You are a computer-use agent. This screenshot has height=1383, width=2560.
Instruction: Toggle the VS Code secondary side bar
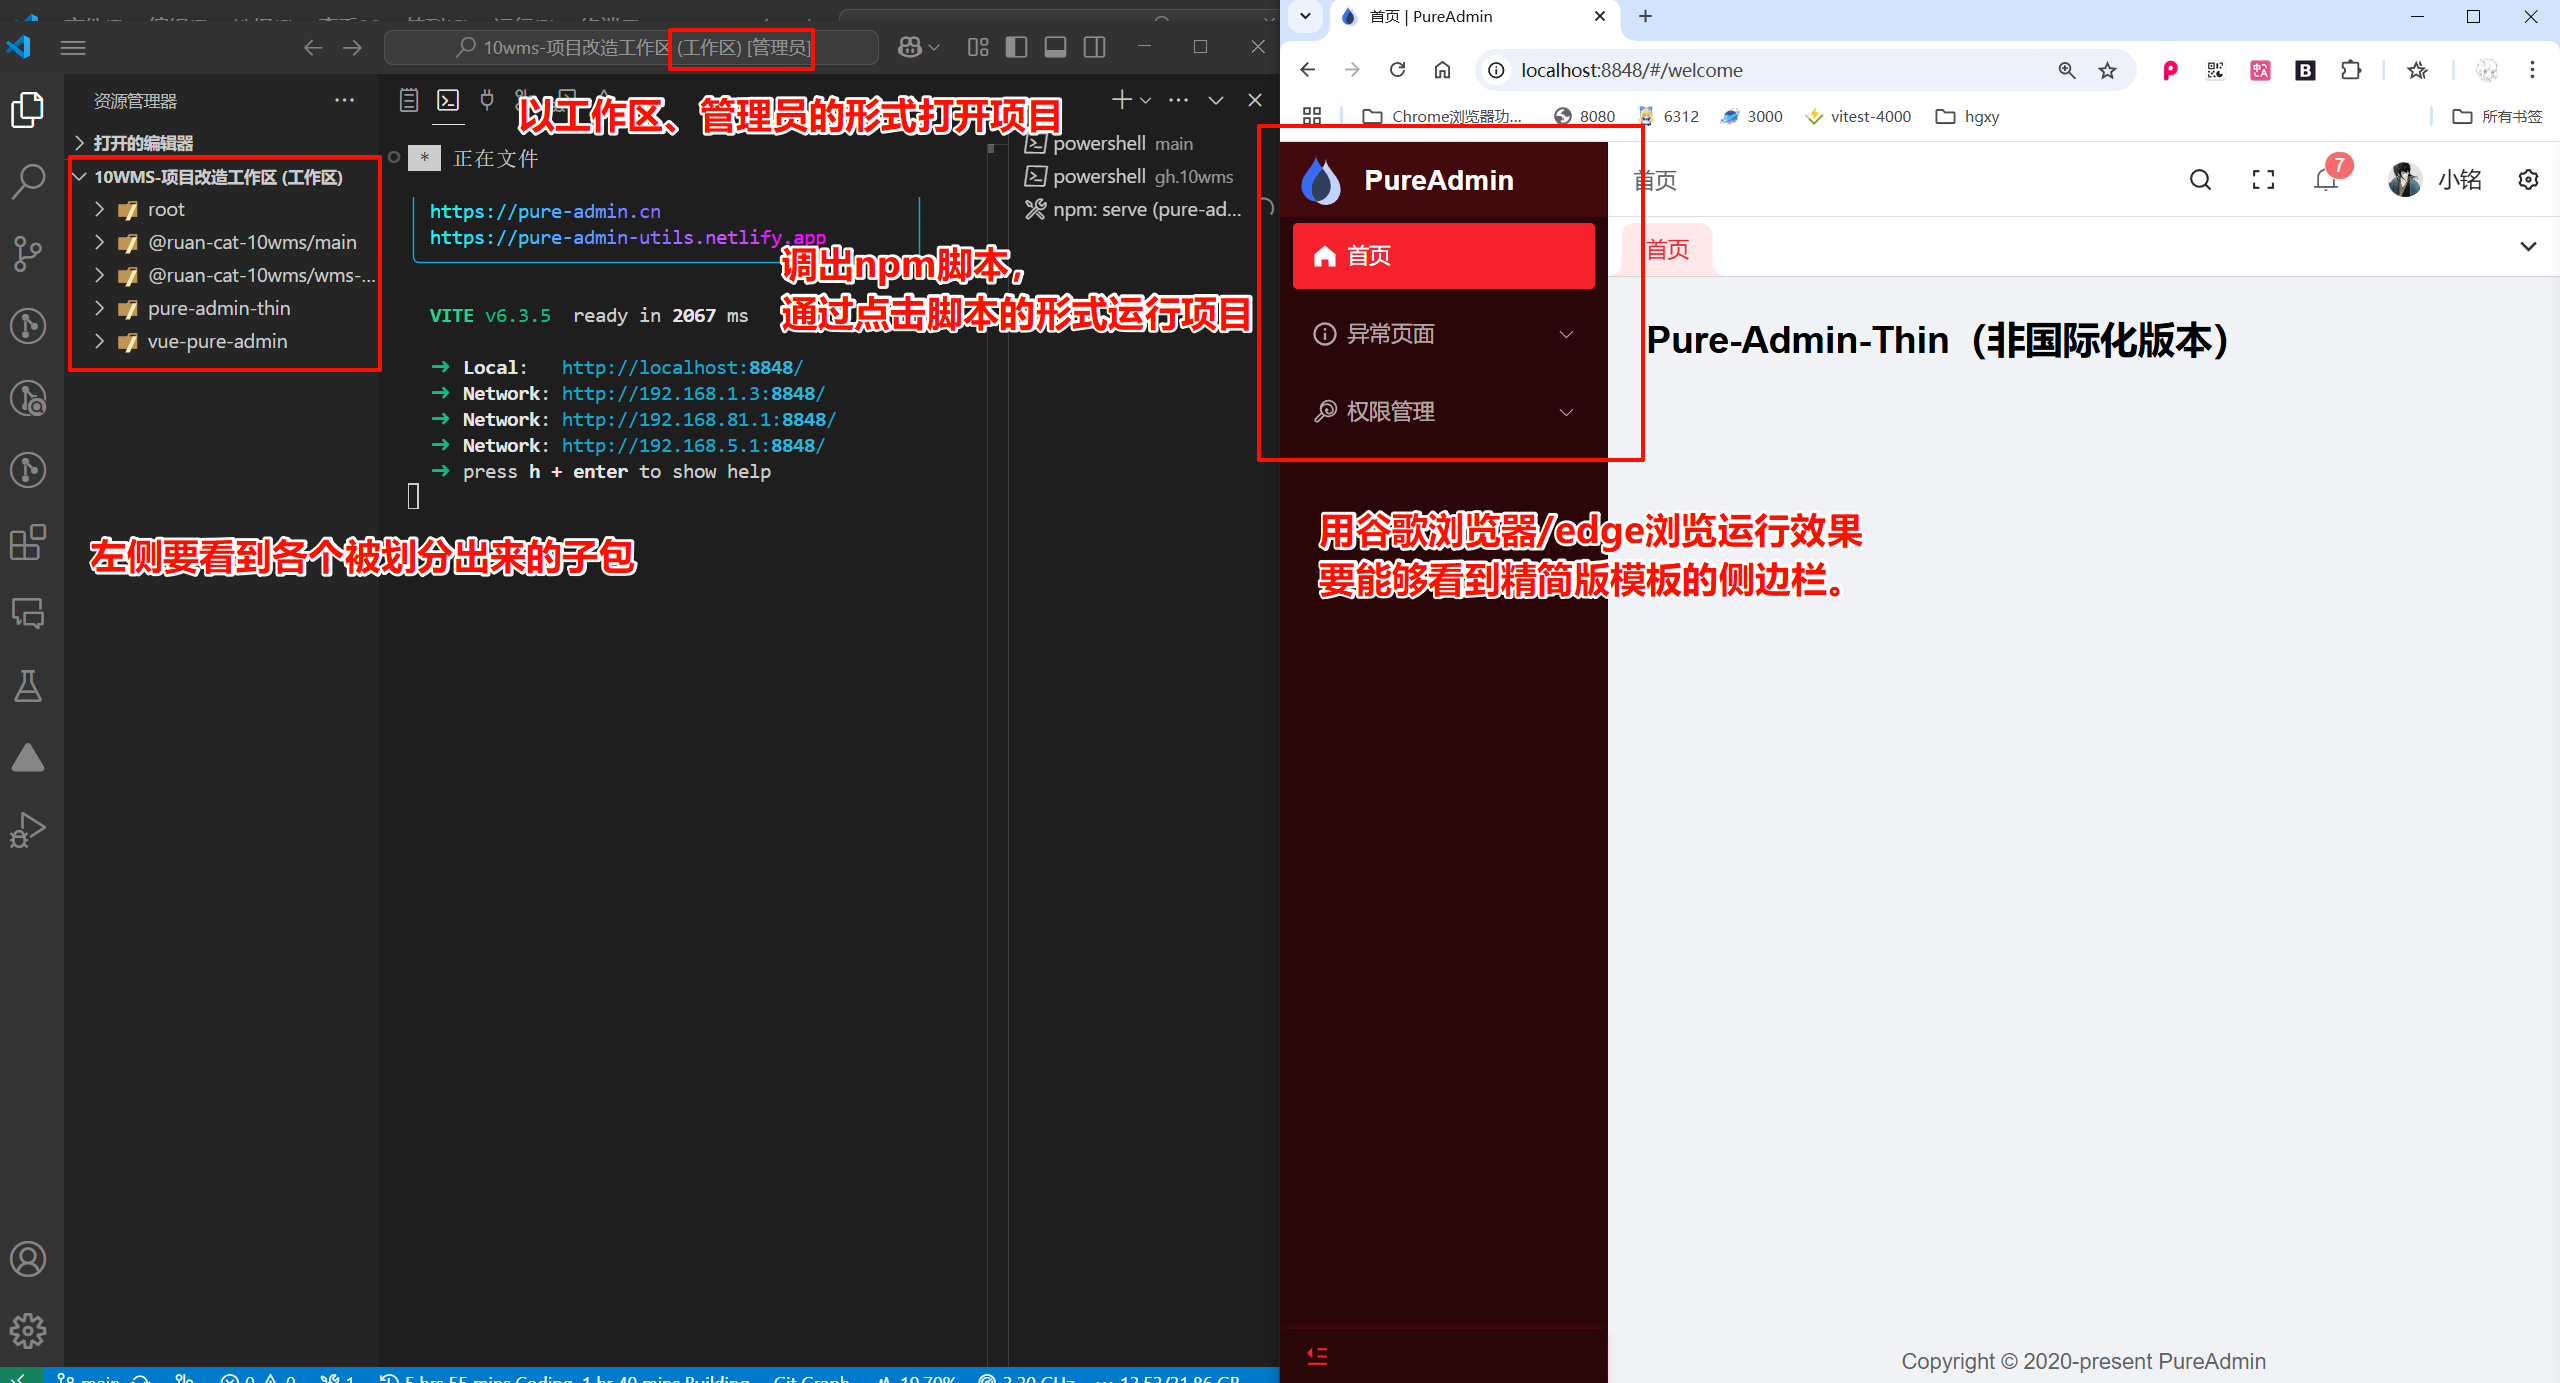[x=1095, y=47]
